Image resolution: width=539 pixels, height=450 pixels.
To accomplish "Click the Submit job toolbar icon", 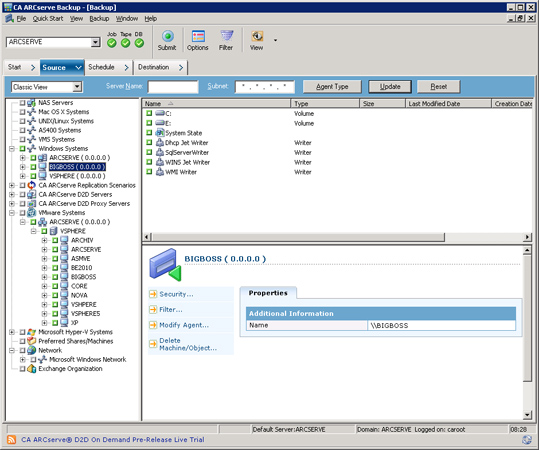I will pyautogui.click(x=167, y=36).
